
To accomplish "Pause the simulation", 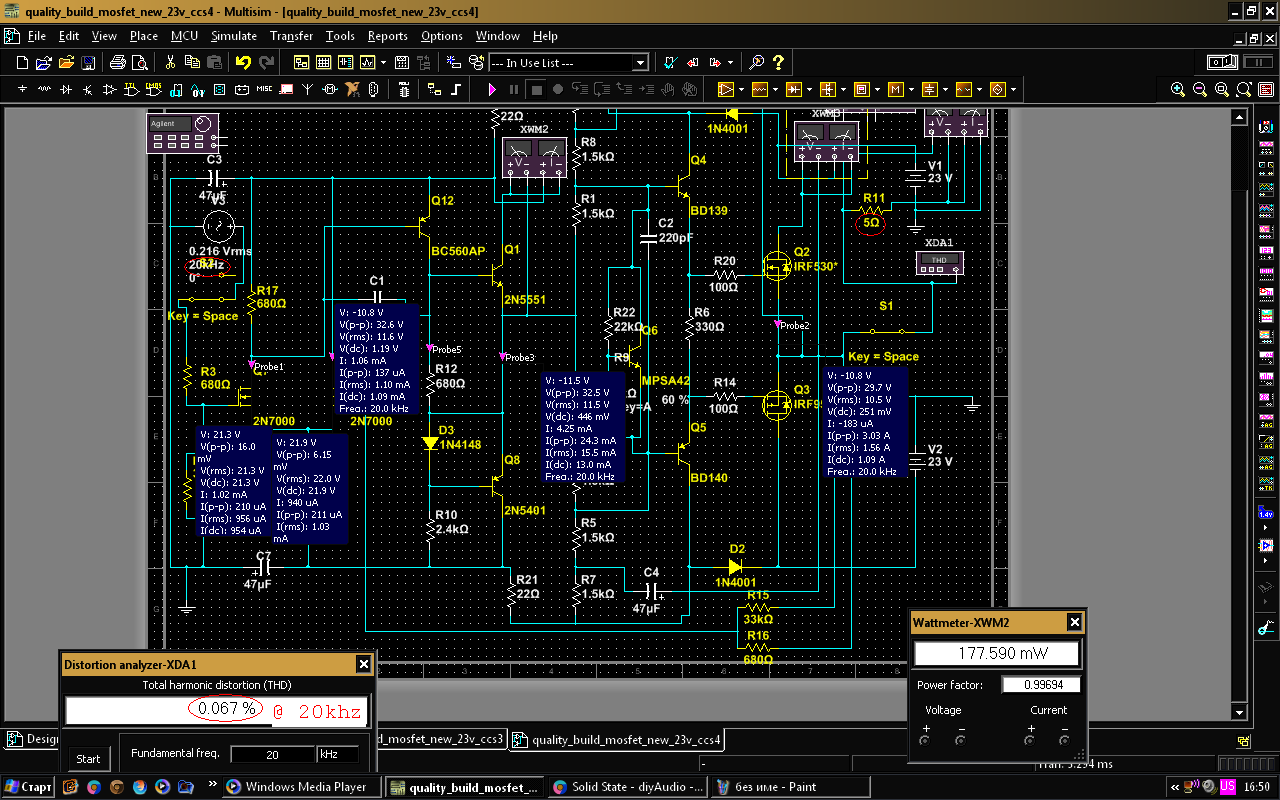I will click(x=515, y=90).
